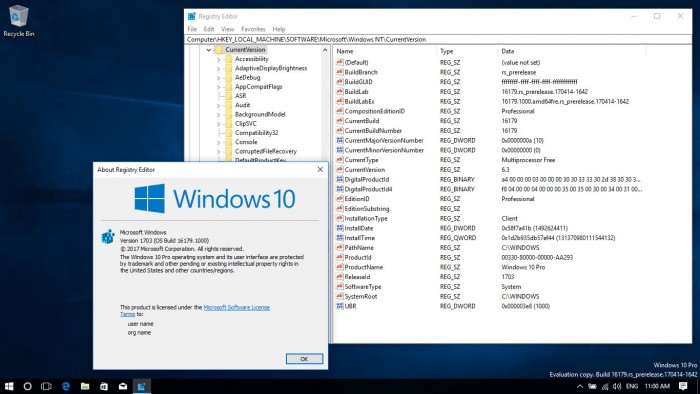Select the CorruptedFileRecovery key
This screenshot has height=394, width=700.
(266, 151)
